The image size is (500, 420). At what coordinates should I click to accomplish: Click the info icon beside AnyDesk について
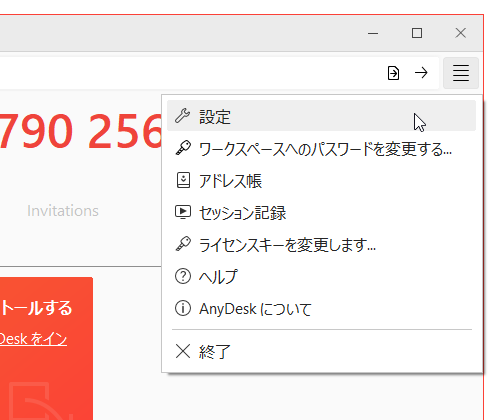[x=183, y=308]
